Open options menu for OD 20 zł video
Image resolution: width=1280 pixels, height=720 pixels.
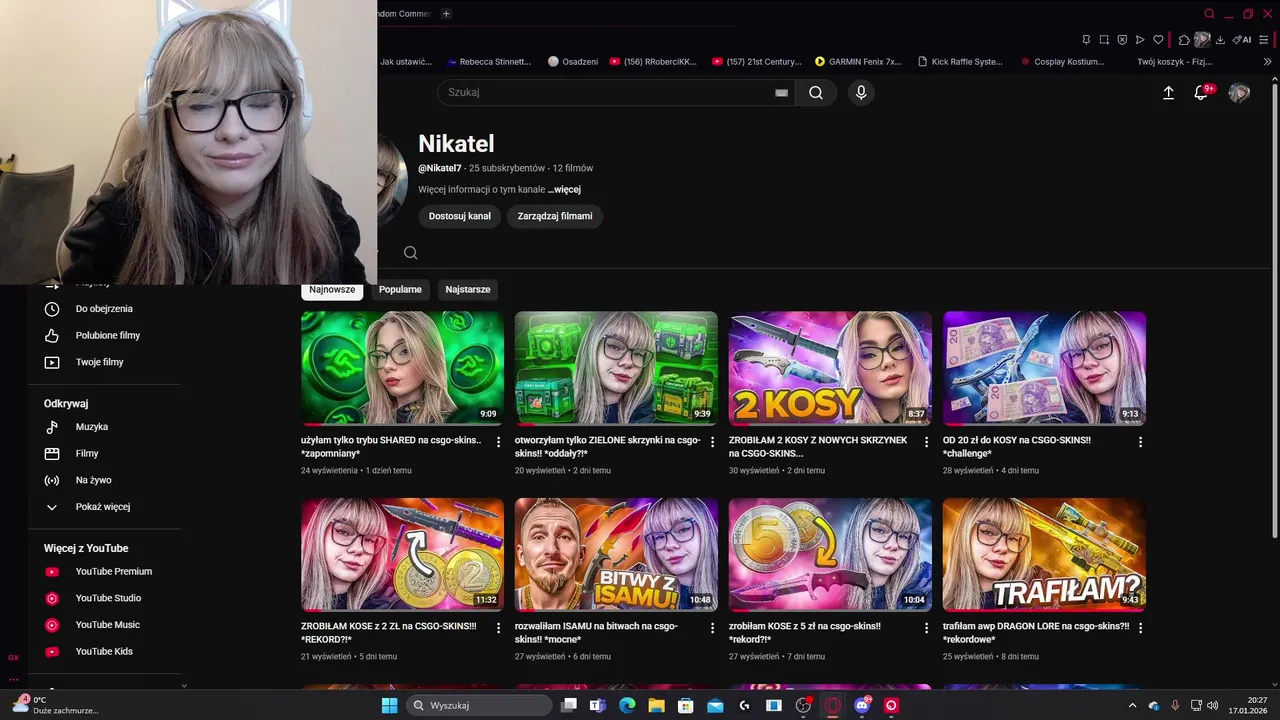click(1140, 442)
